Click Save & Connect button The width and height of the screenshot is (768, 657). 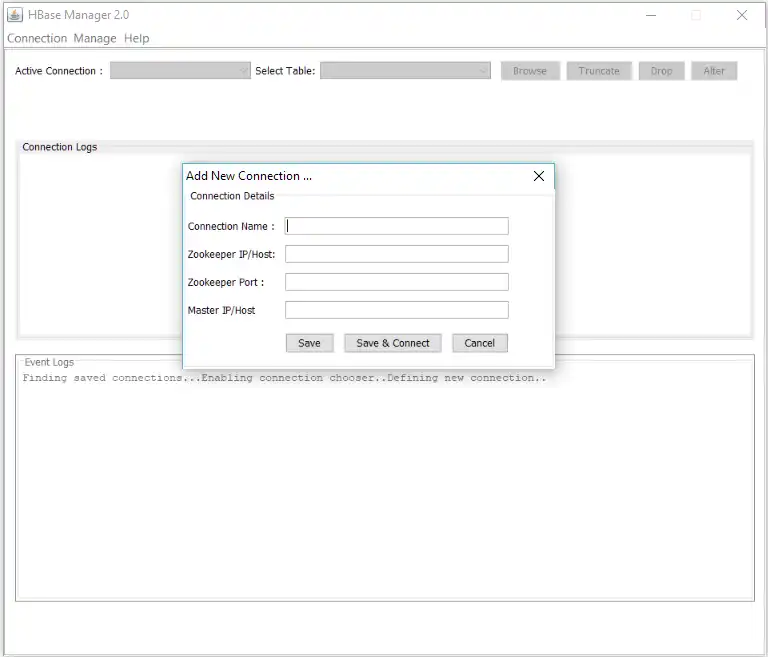coord(393,343)
